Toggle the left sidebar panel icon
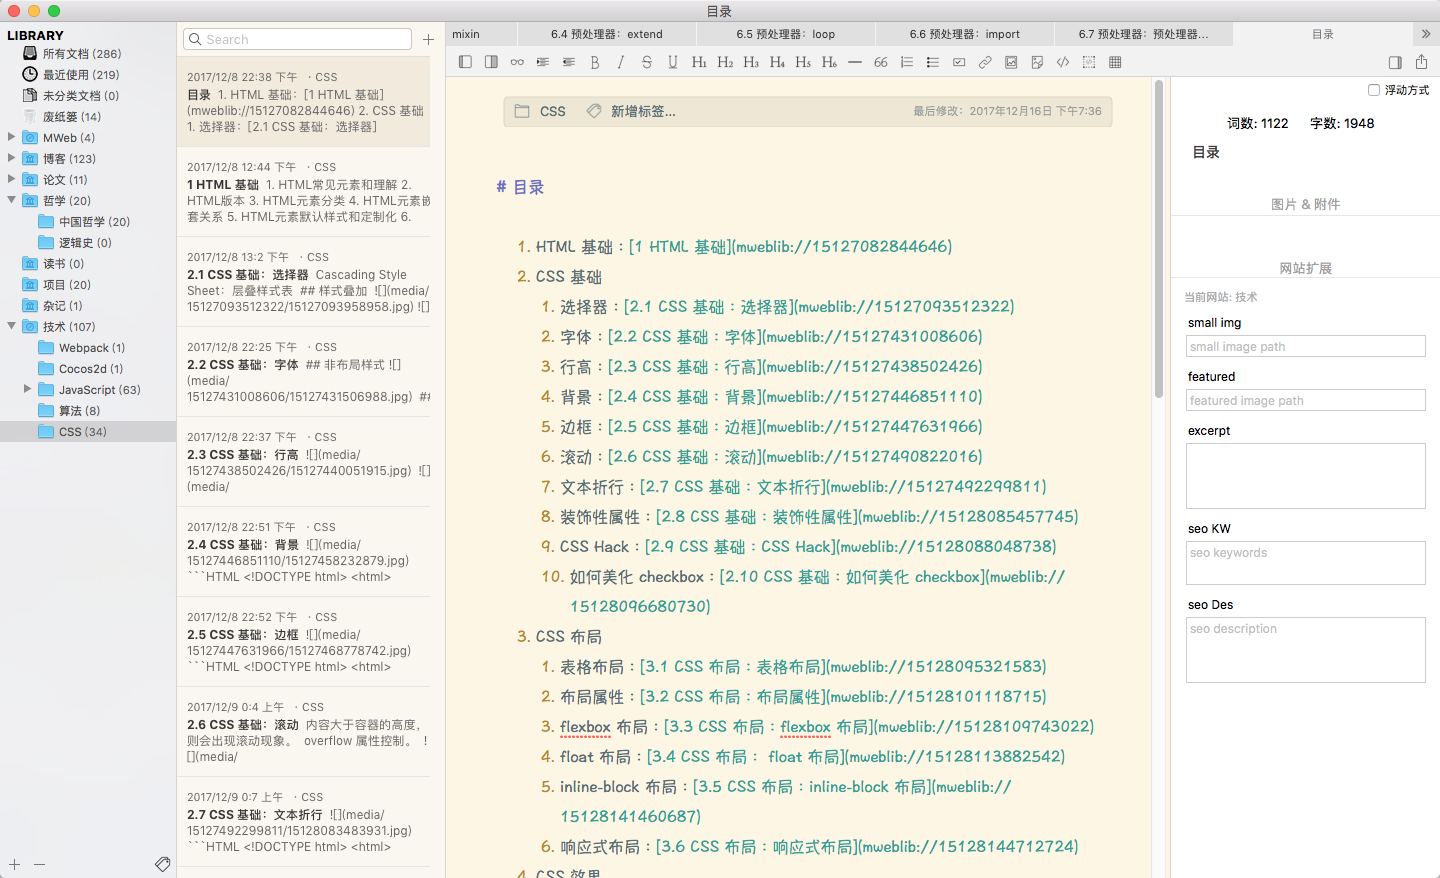Screen dimensions: 1440x878 465,62
